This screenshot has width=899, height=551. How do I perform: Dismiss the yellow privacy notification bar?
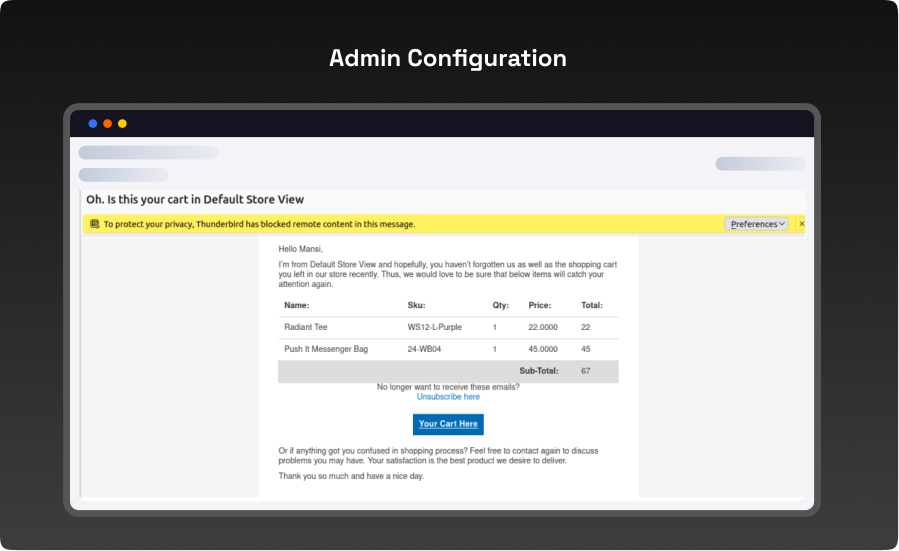801,224
